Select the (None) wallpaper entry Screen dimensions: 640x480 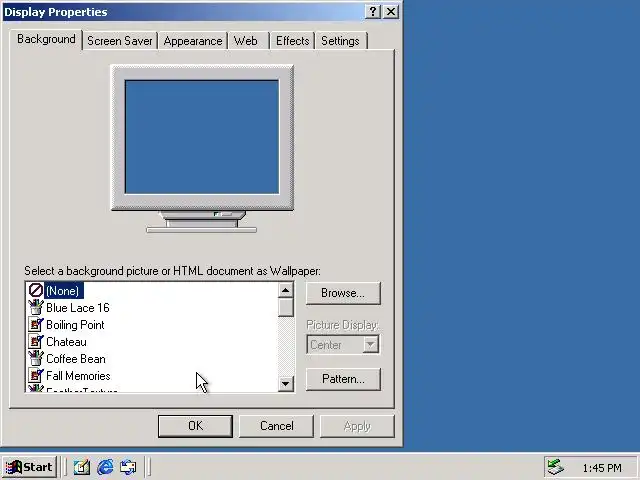[x=62, y=291]
